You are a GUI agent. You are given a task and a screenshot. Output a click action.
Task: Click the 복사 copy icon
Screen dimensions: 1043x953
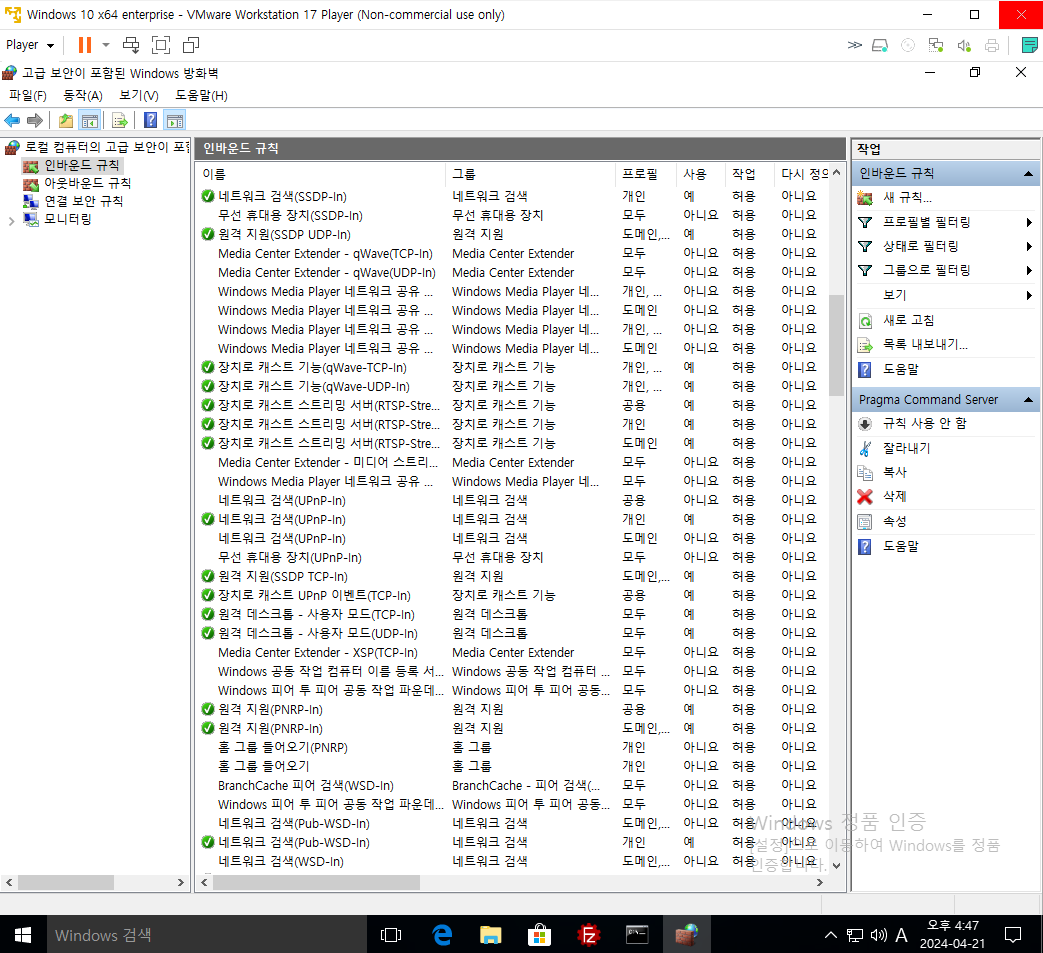865,472
